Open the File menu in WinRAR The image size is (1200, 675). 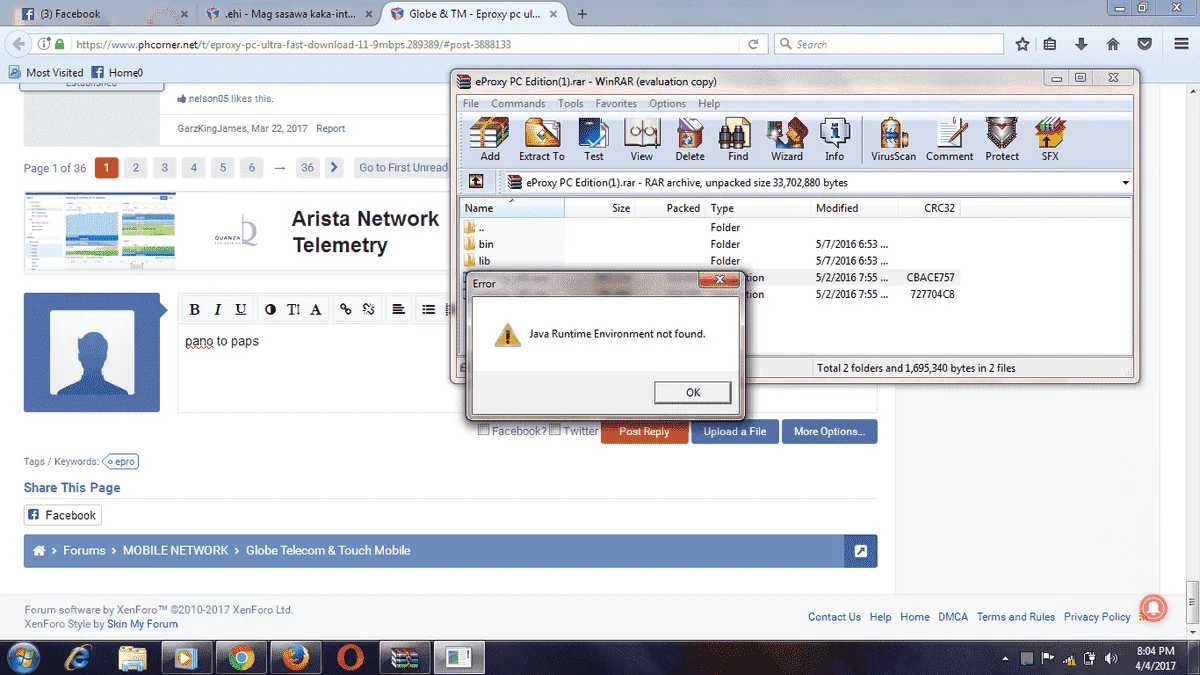click(471, 103)
